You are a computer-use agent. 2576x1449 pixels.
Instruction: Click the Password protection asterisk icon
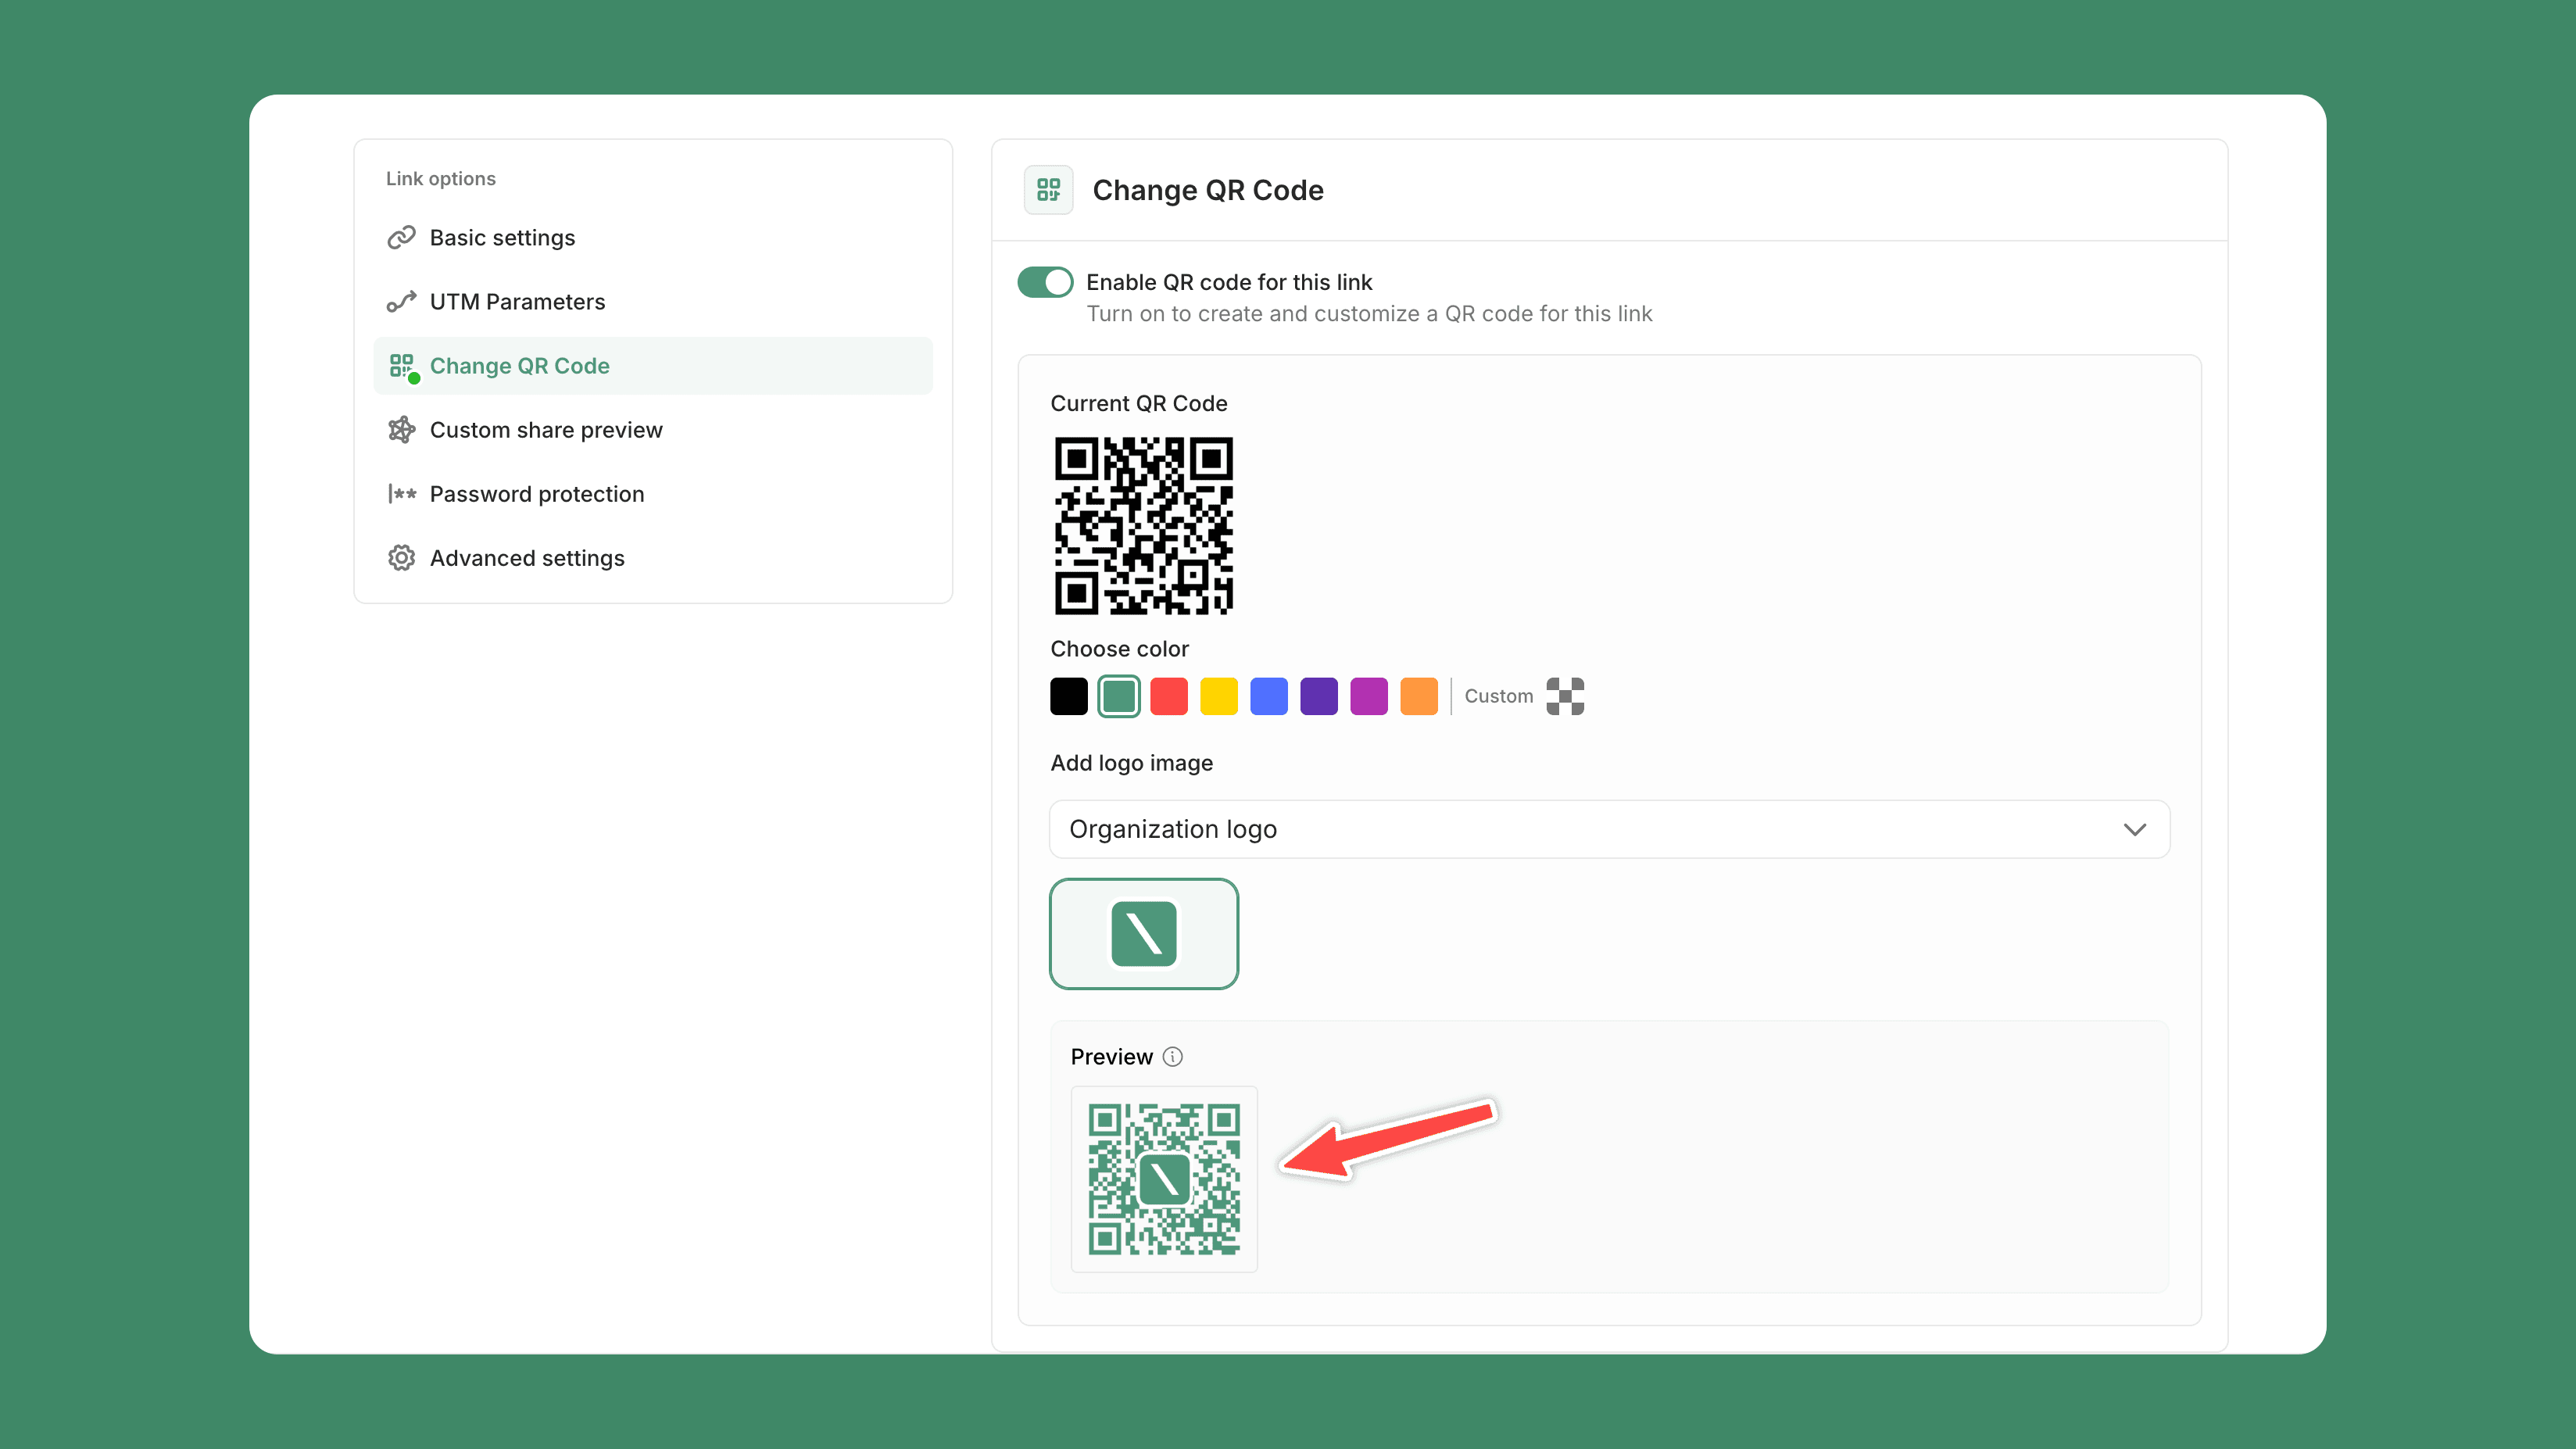pos(401,494)
